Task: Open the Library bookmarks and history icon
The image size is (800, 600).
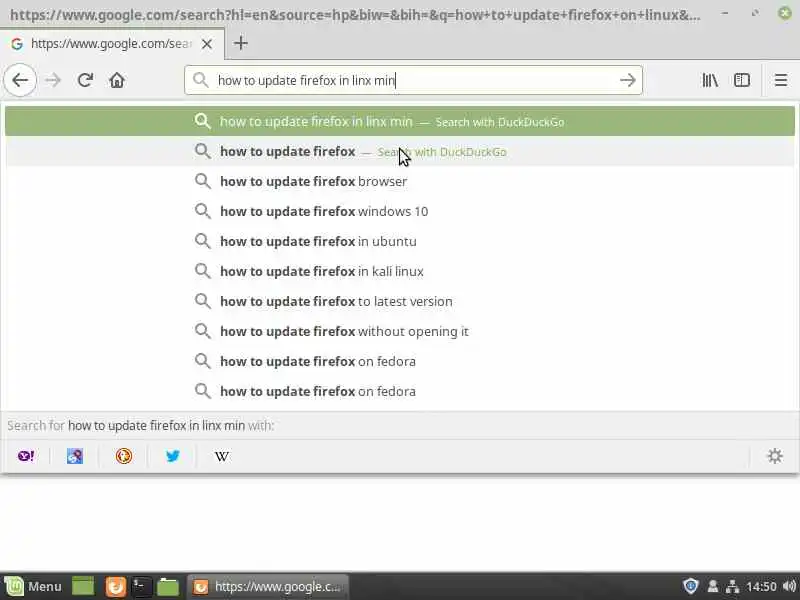Action: tap(710, 80)
